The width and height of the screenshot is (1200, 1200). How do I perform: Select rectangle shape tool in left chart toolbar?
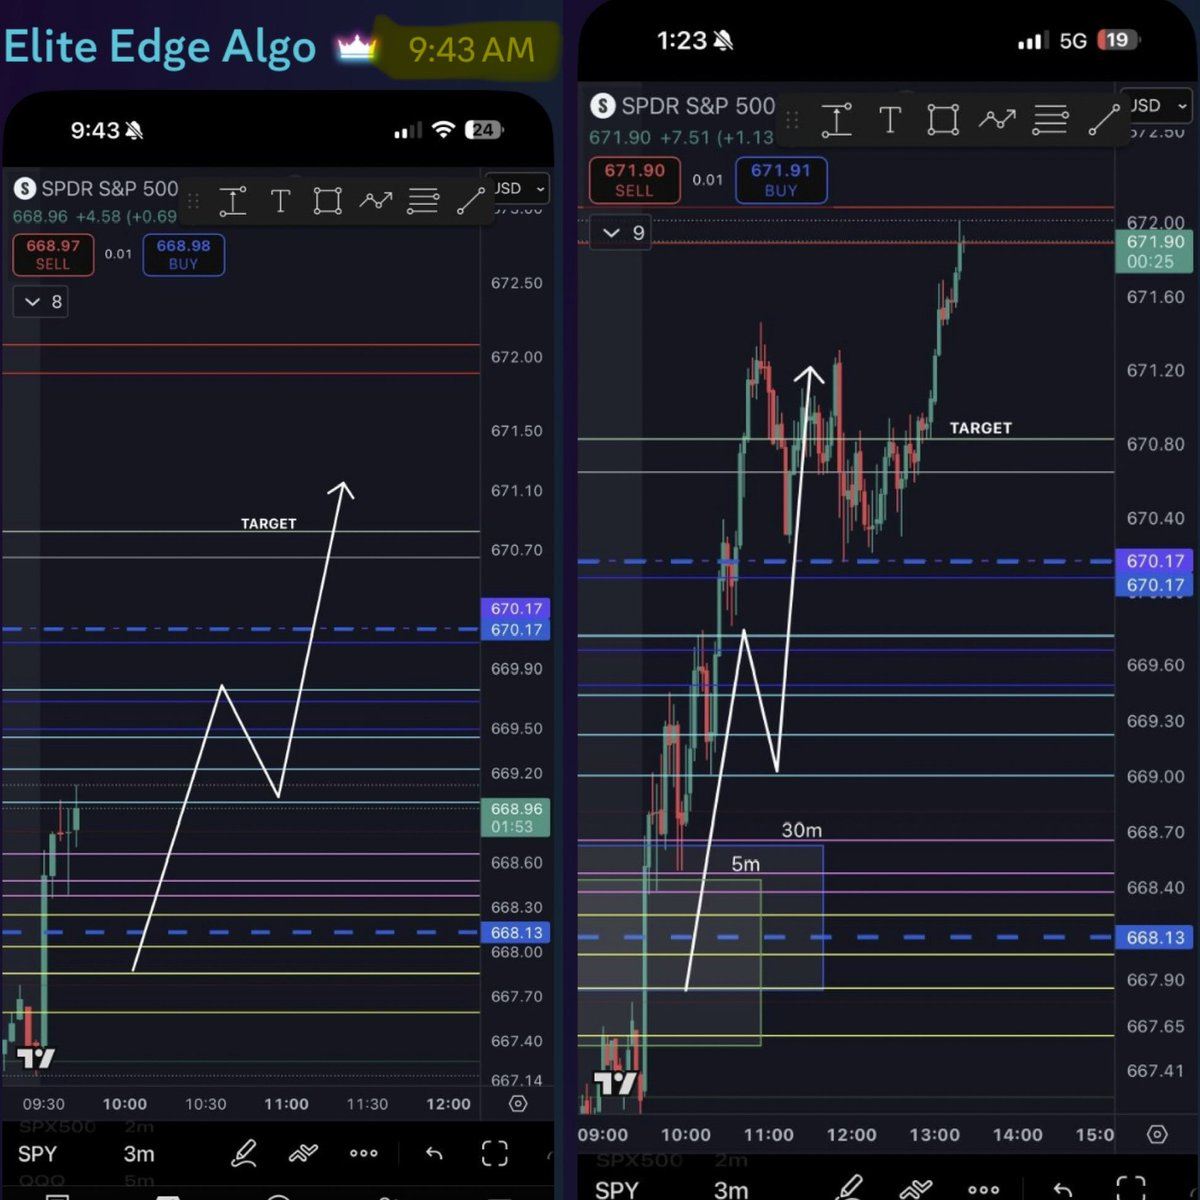[x=327, y=201]
